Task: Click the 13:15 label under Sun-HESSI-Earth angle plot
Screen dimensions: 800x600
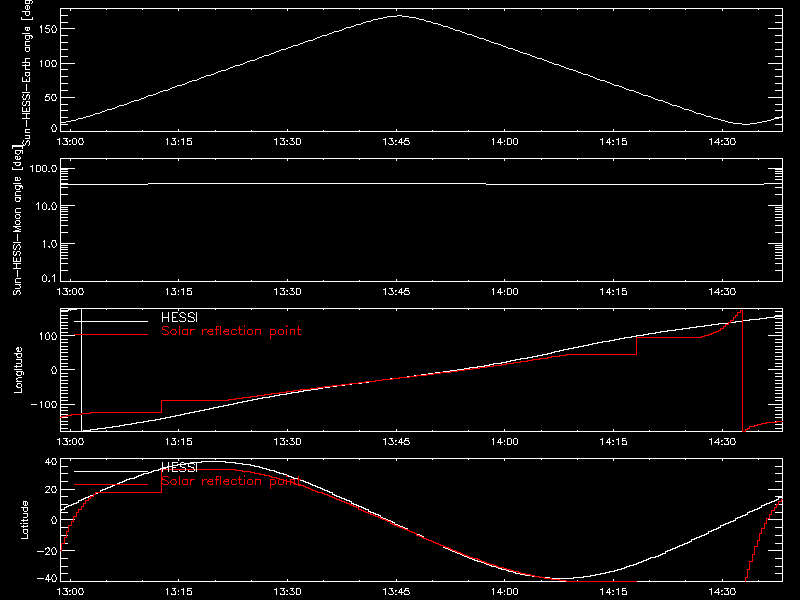Action: pyautogui.click(x=179, y=141)
